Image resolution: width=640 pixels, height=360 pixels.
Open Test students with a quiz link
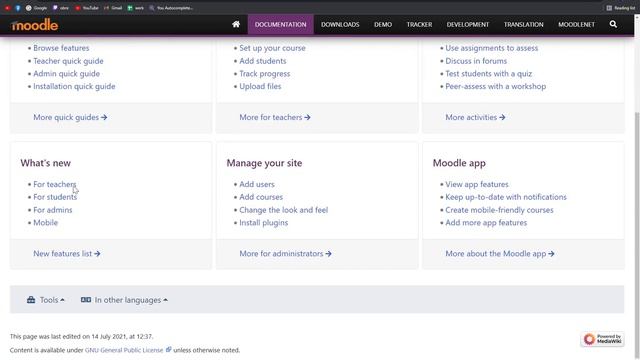click(x=489, y=73)
